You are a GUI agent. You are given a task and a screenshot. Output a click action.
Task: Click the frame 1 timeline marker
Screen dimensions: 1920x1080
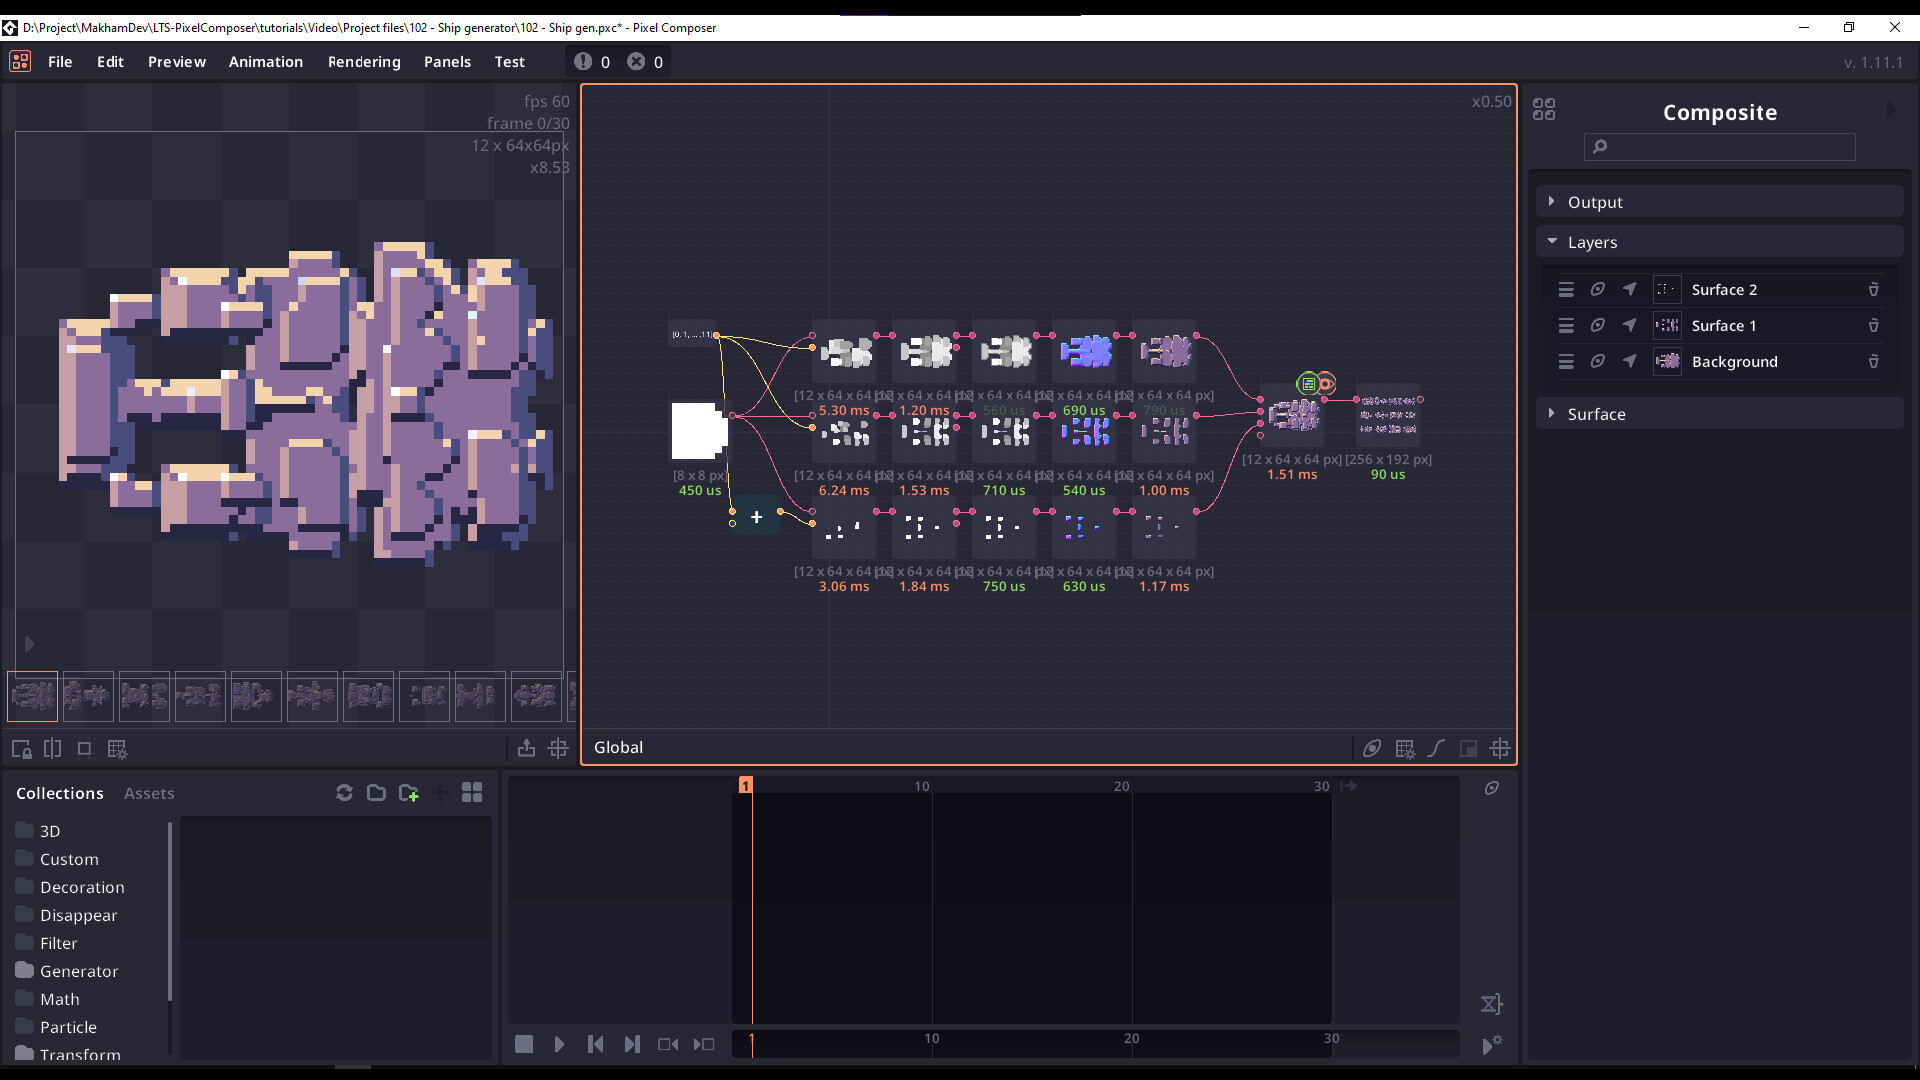[x=744, y=785]
